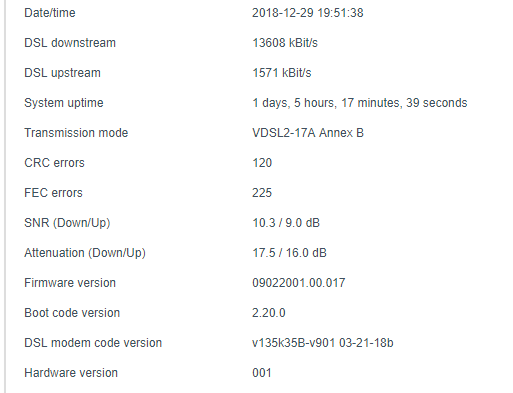Select the v135k35B-v901 03-21-18b modem code
This screenshot has width=513, height=393.
tap(323, 343)
